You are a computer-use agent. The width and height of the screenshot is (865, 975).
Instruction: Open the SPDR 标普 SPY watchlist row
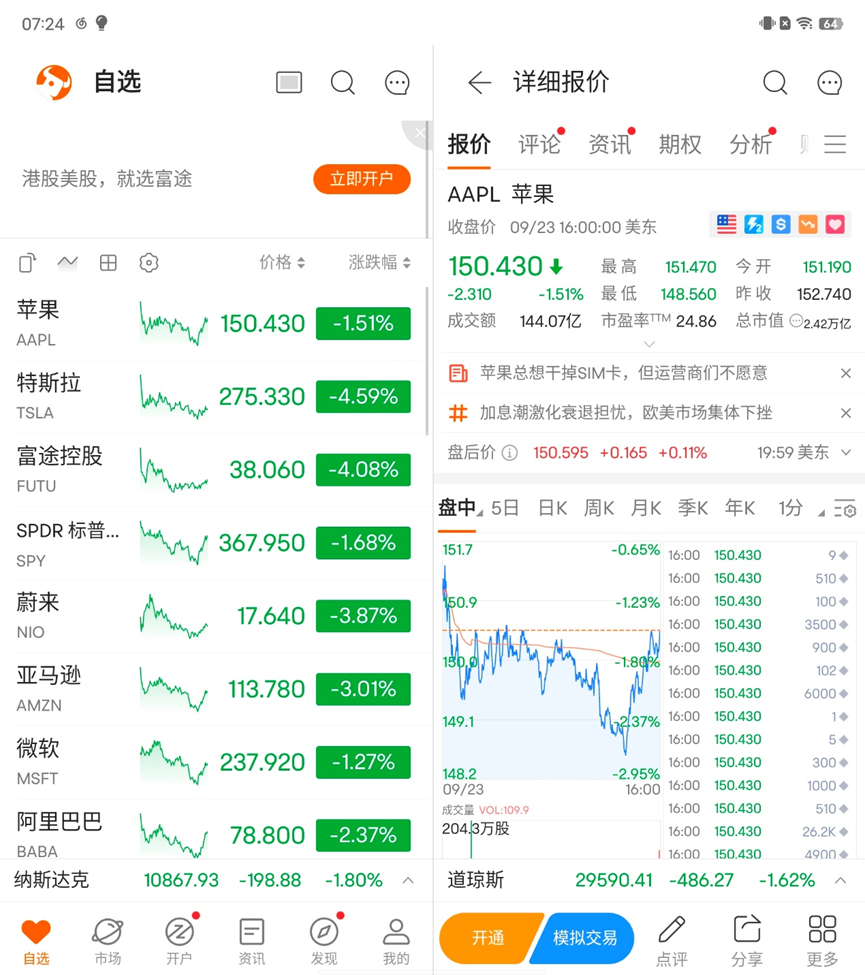tap(213, 543)
